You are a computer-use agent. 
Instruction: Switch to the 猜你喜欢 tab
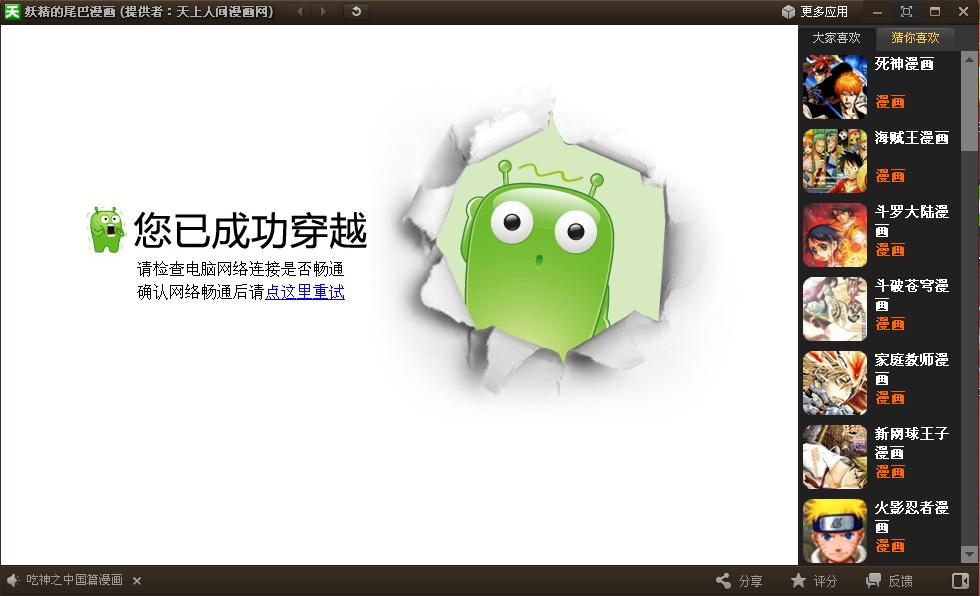(x=915, y=38)
